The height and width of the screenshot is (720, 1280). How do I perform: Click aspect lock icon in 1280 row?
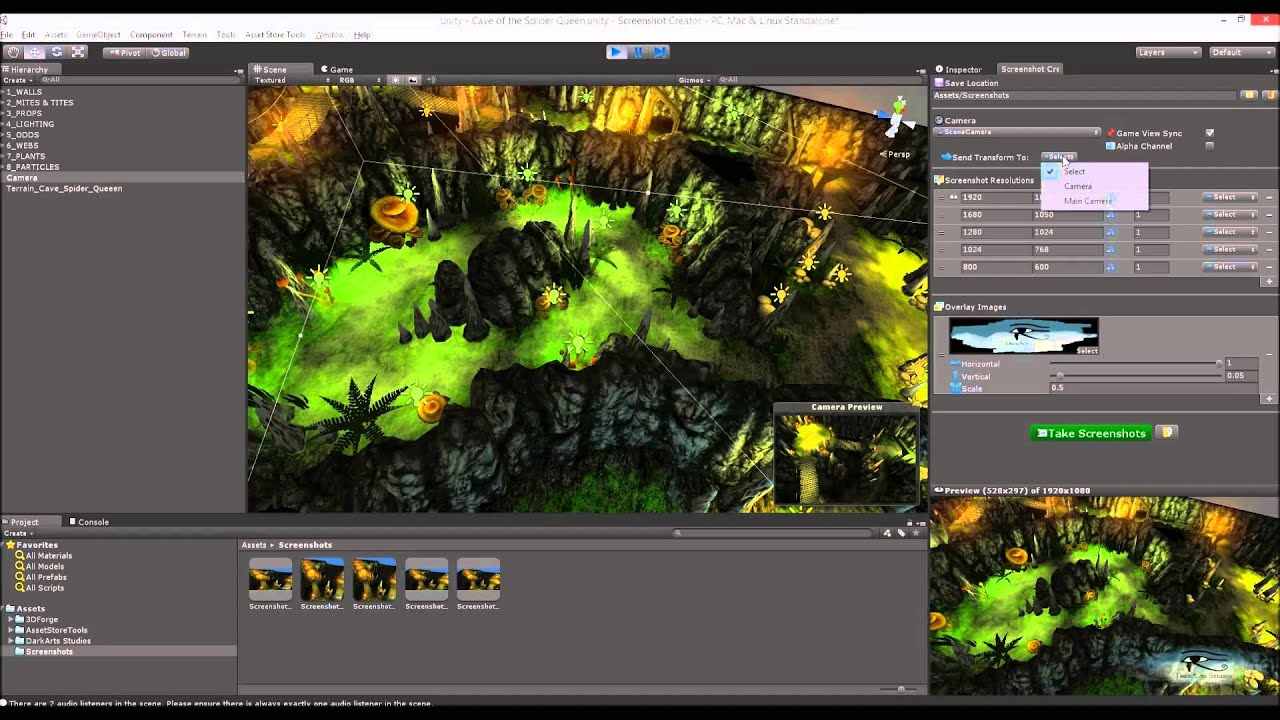[1110, 232]
